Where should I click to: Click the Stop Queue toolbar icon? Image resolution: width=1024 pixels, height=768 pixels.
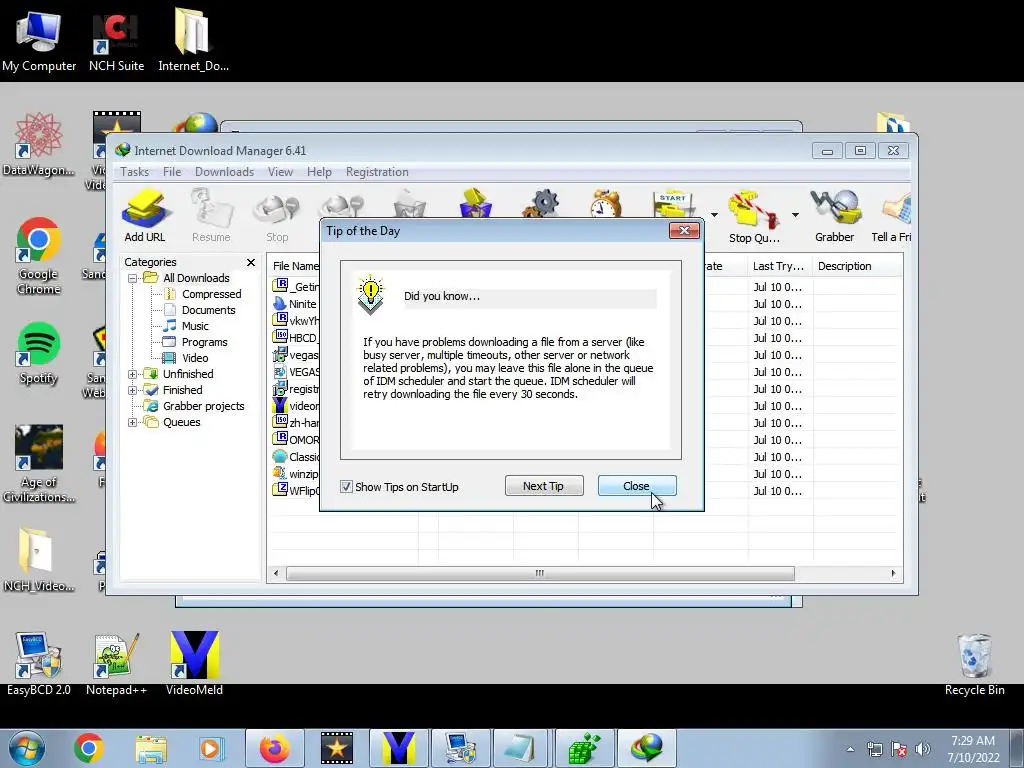[754, 217]
